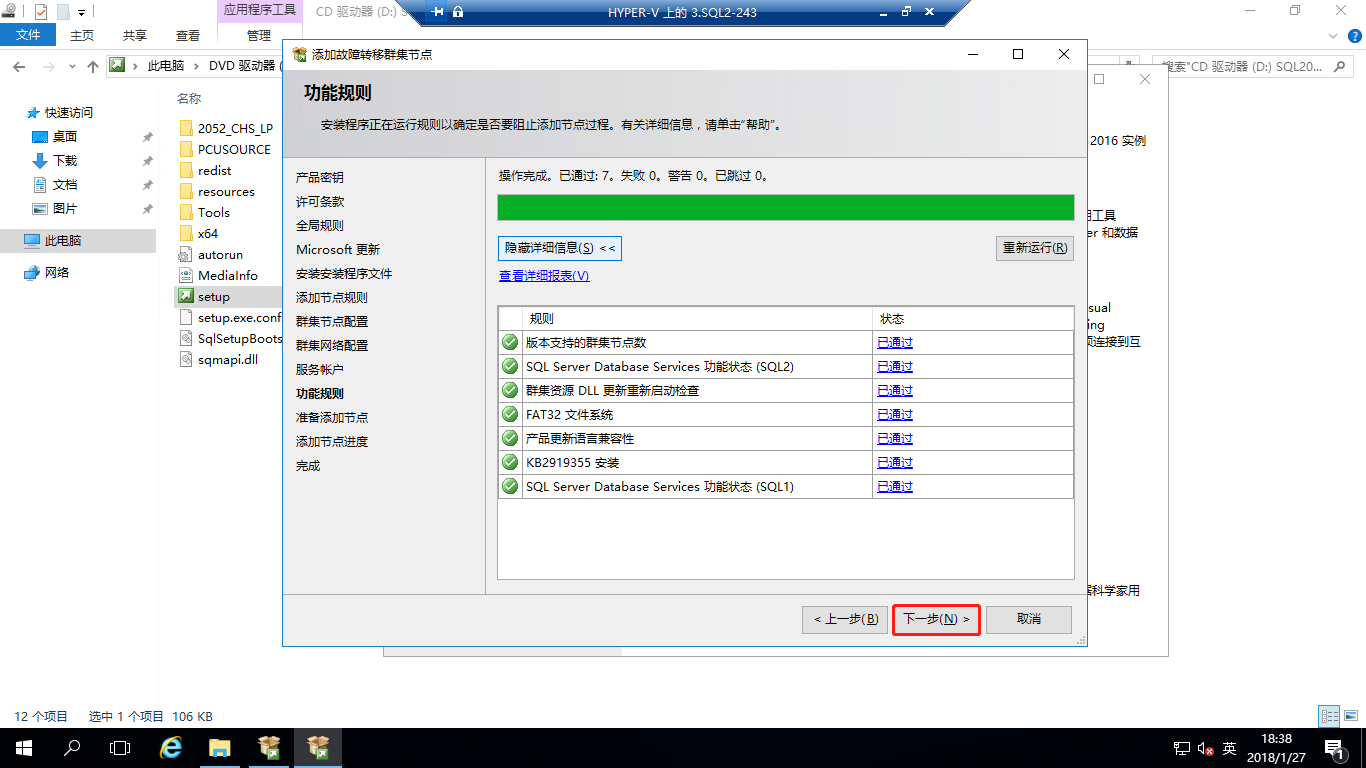Click green check icon for FAT32 文件系统
The image size is (1366, 768).
click(x=510, y=415)
